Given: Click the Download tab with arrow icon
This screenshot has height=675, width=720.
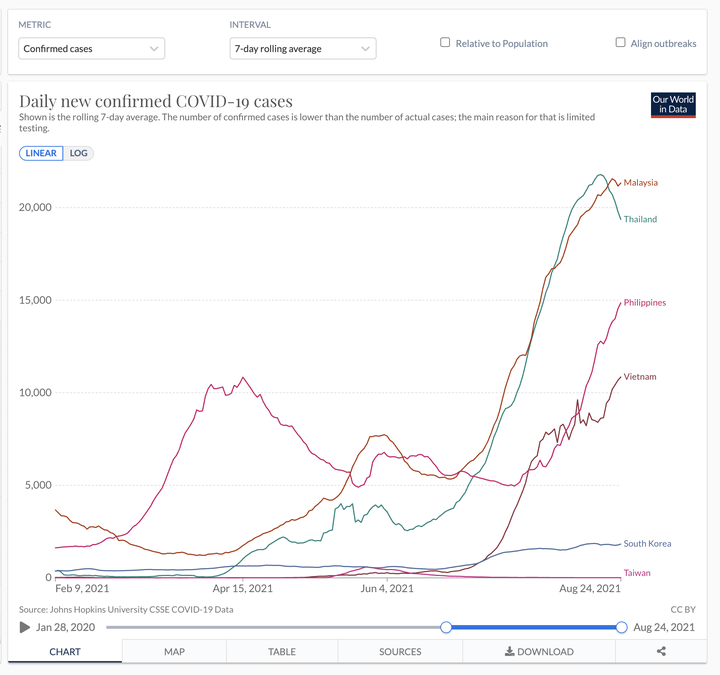Looking at the screenshot, I should (539, 651).
